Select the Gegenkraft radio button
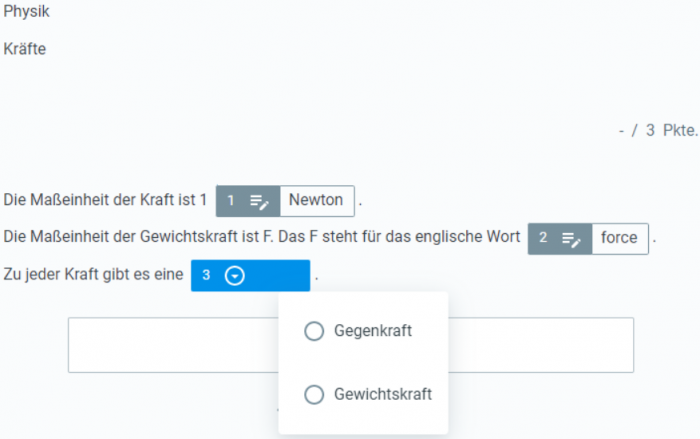 point(314,331)
